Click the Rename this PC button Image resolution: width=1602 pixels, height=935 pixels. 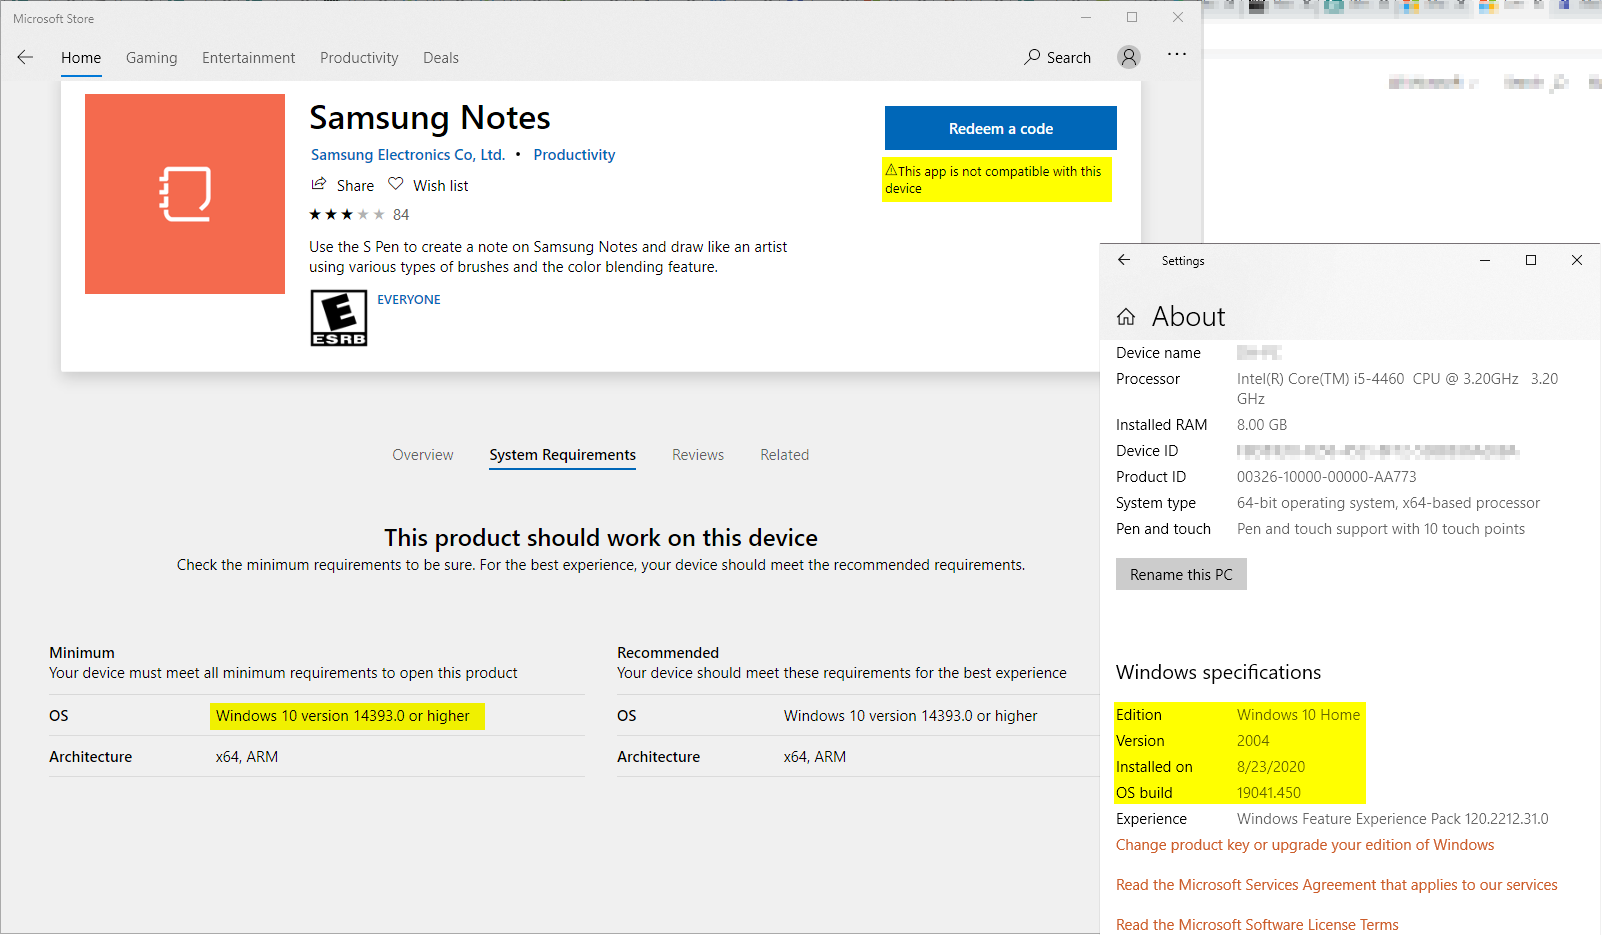pos(1181,575)
